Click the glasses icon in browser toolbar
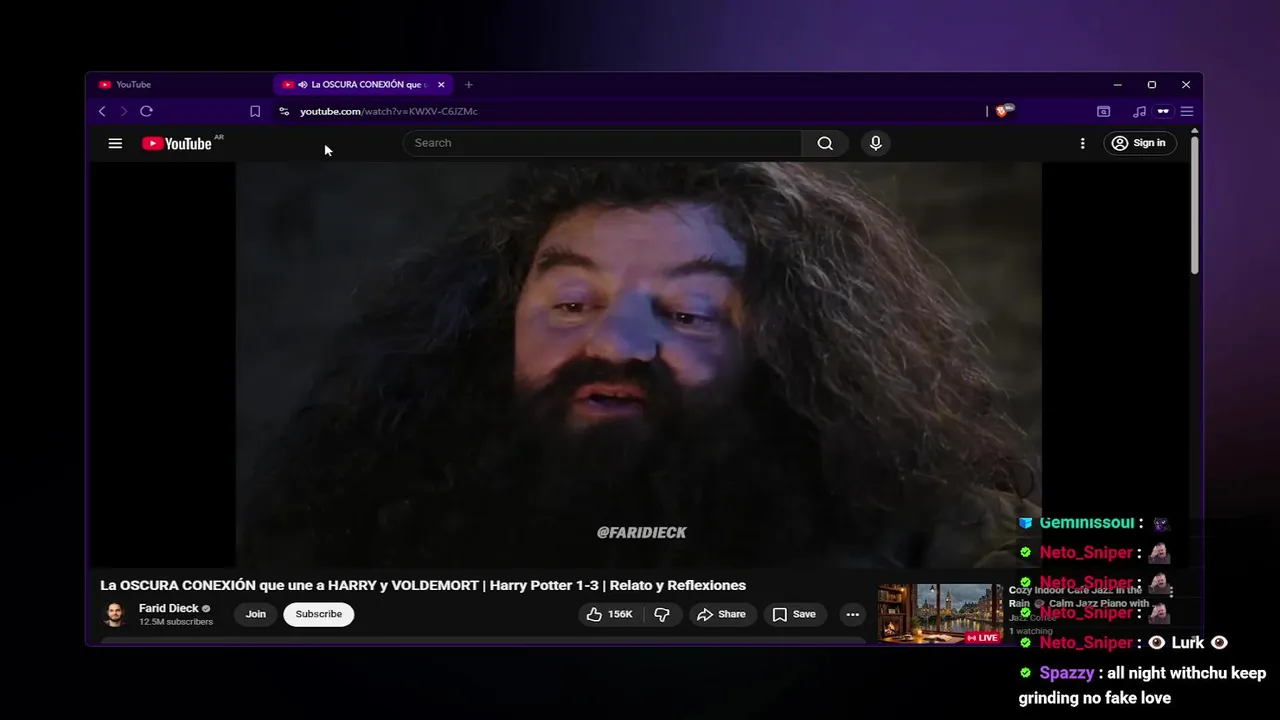The width and height of the screenshot is (1280, 720). pos(1163,111)
